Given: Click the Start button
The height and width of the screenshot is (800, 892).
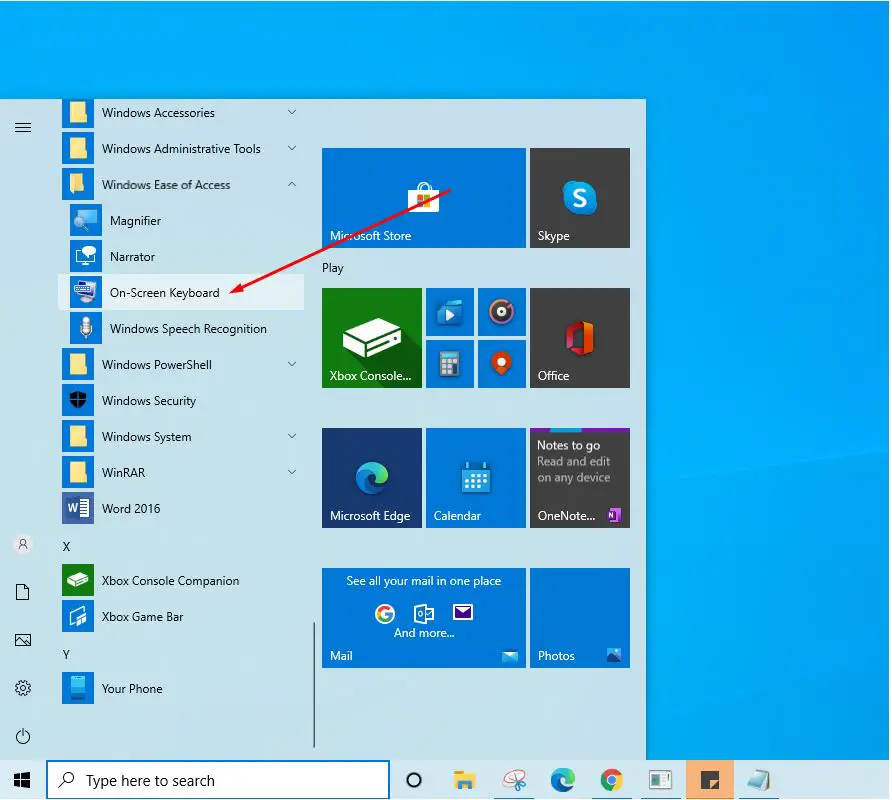Looking at the screenshot, I should click(22, 780).
